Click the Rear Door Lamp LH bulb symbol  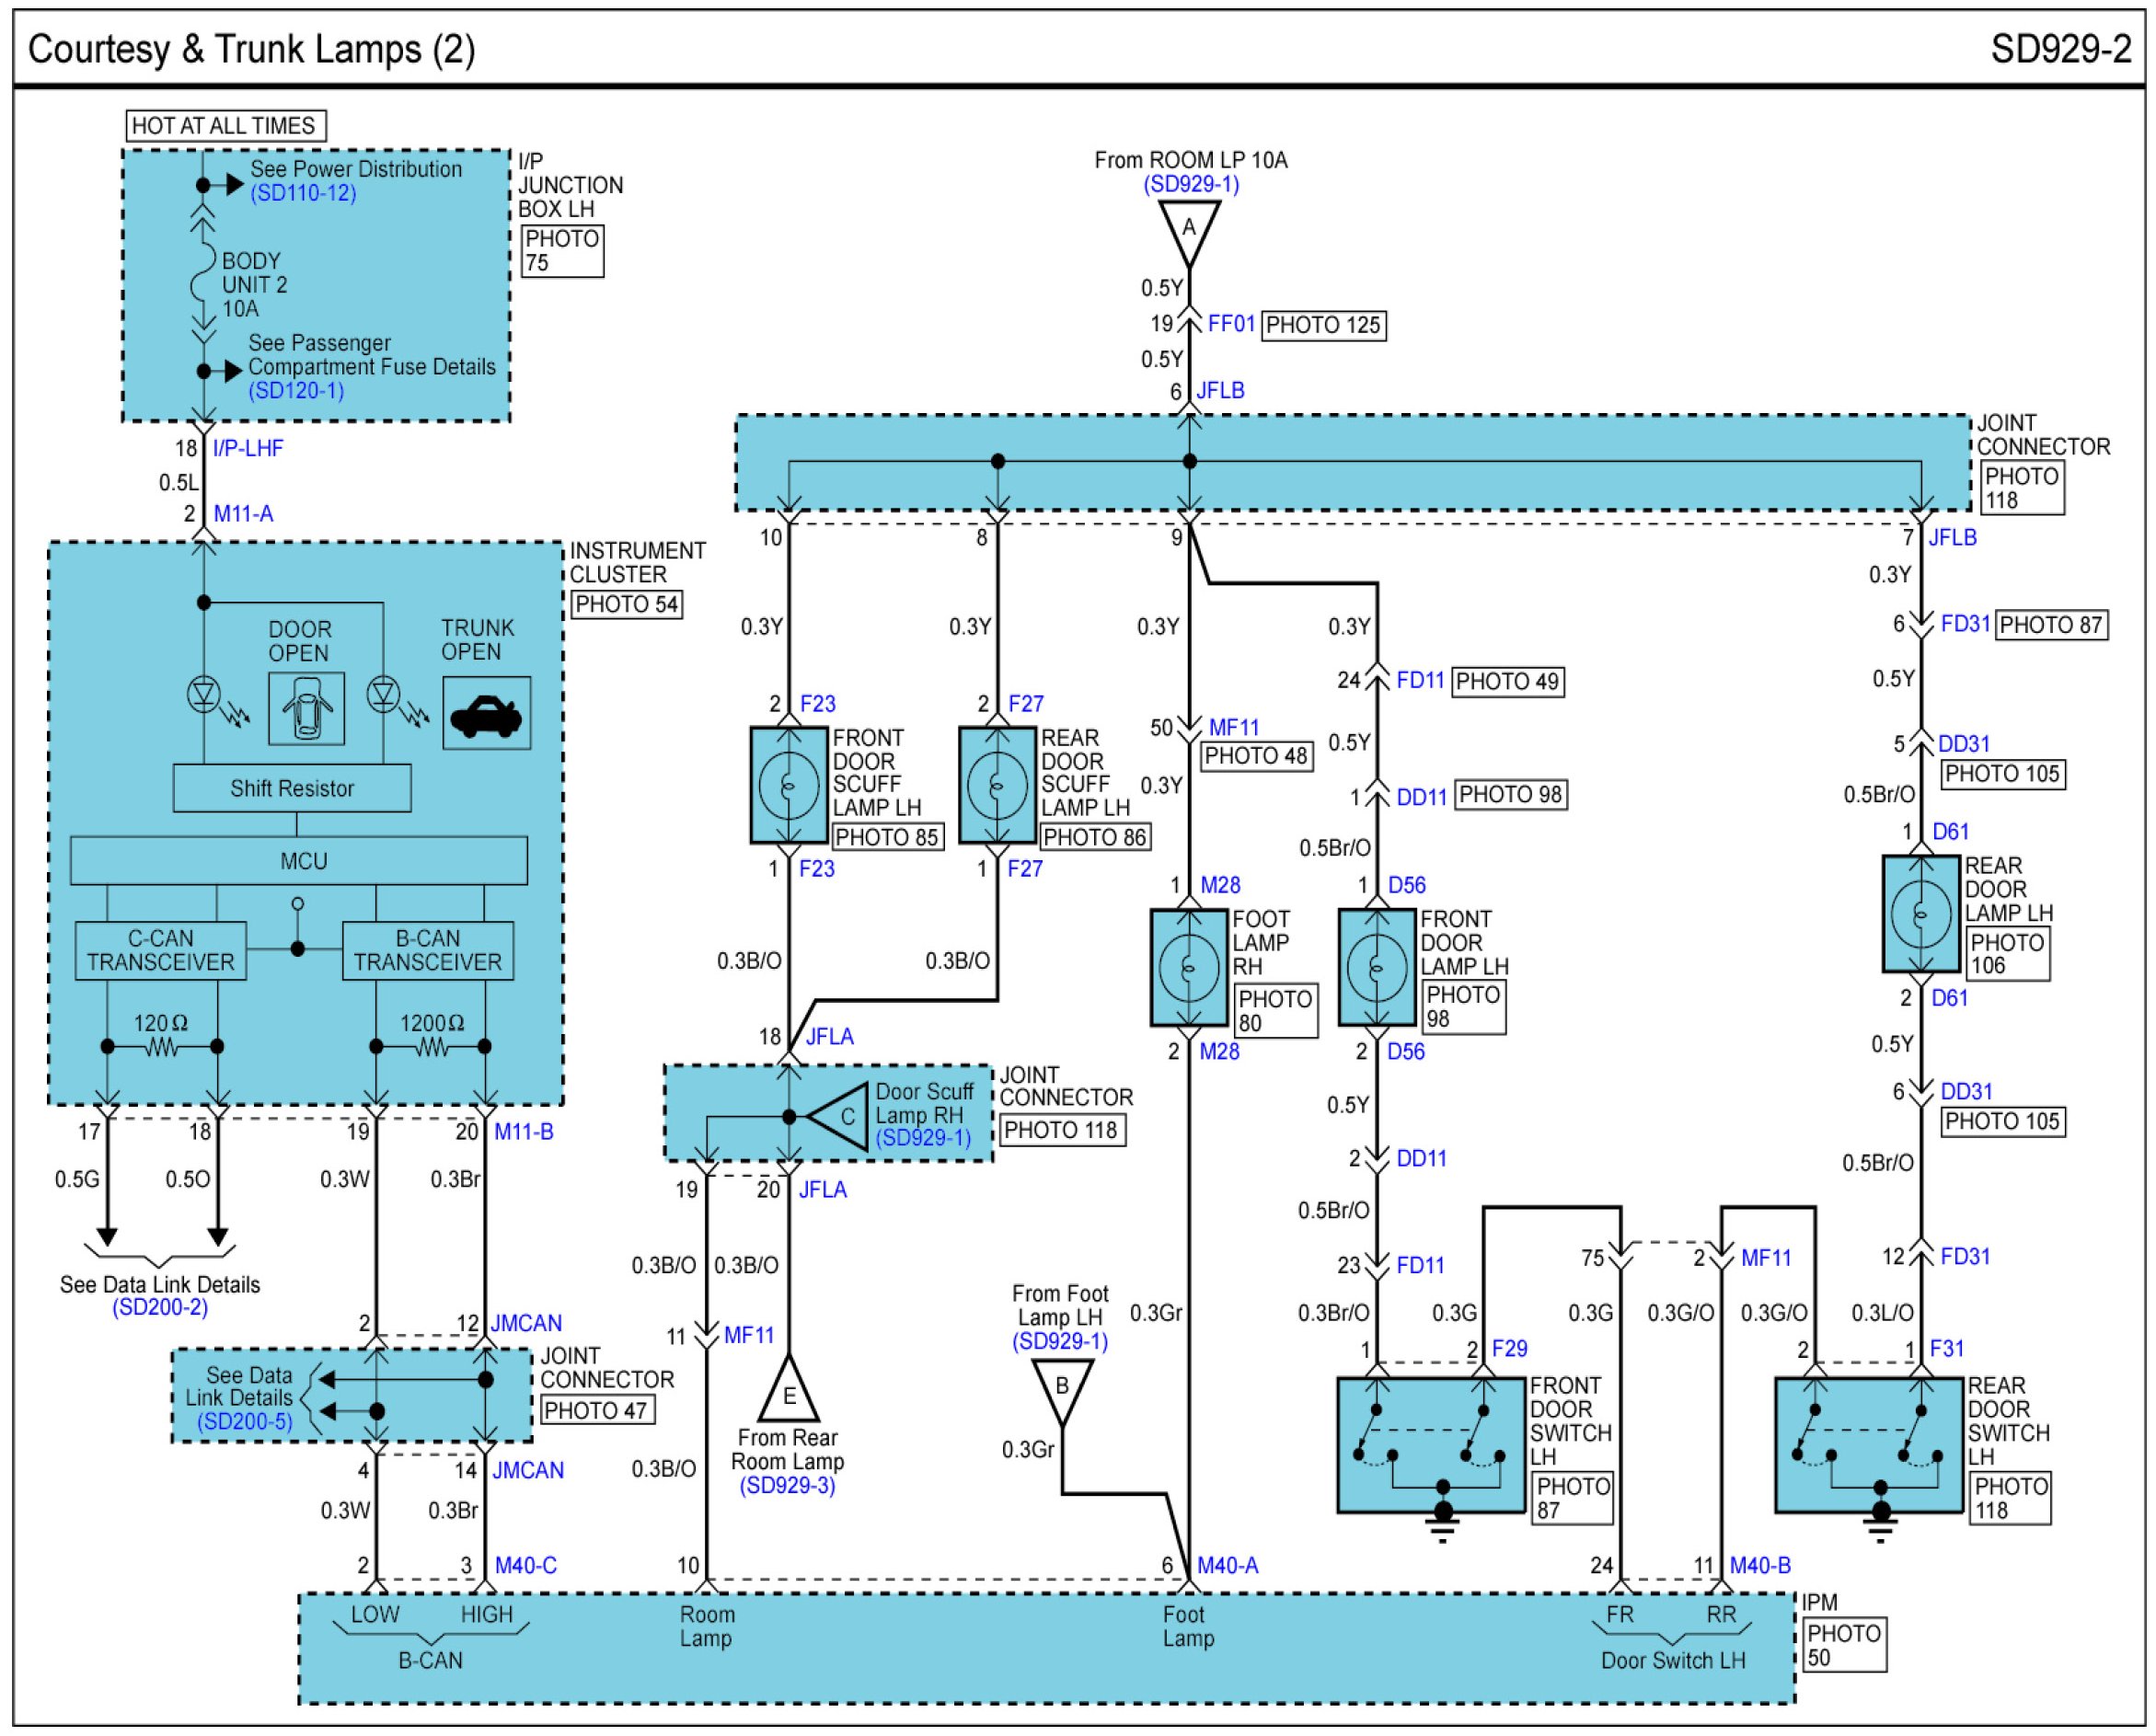click(x=1920, y=913)
